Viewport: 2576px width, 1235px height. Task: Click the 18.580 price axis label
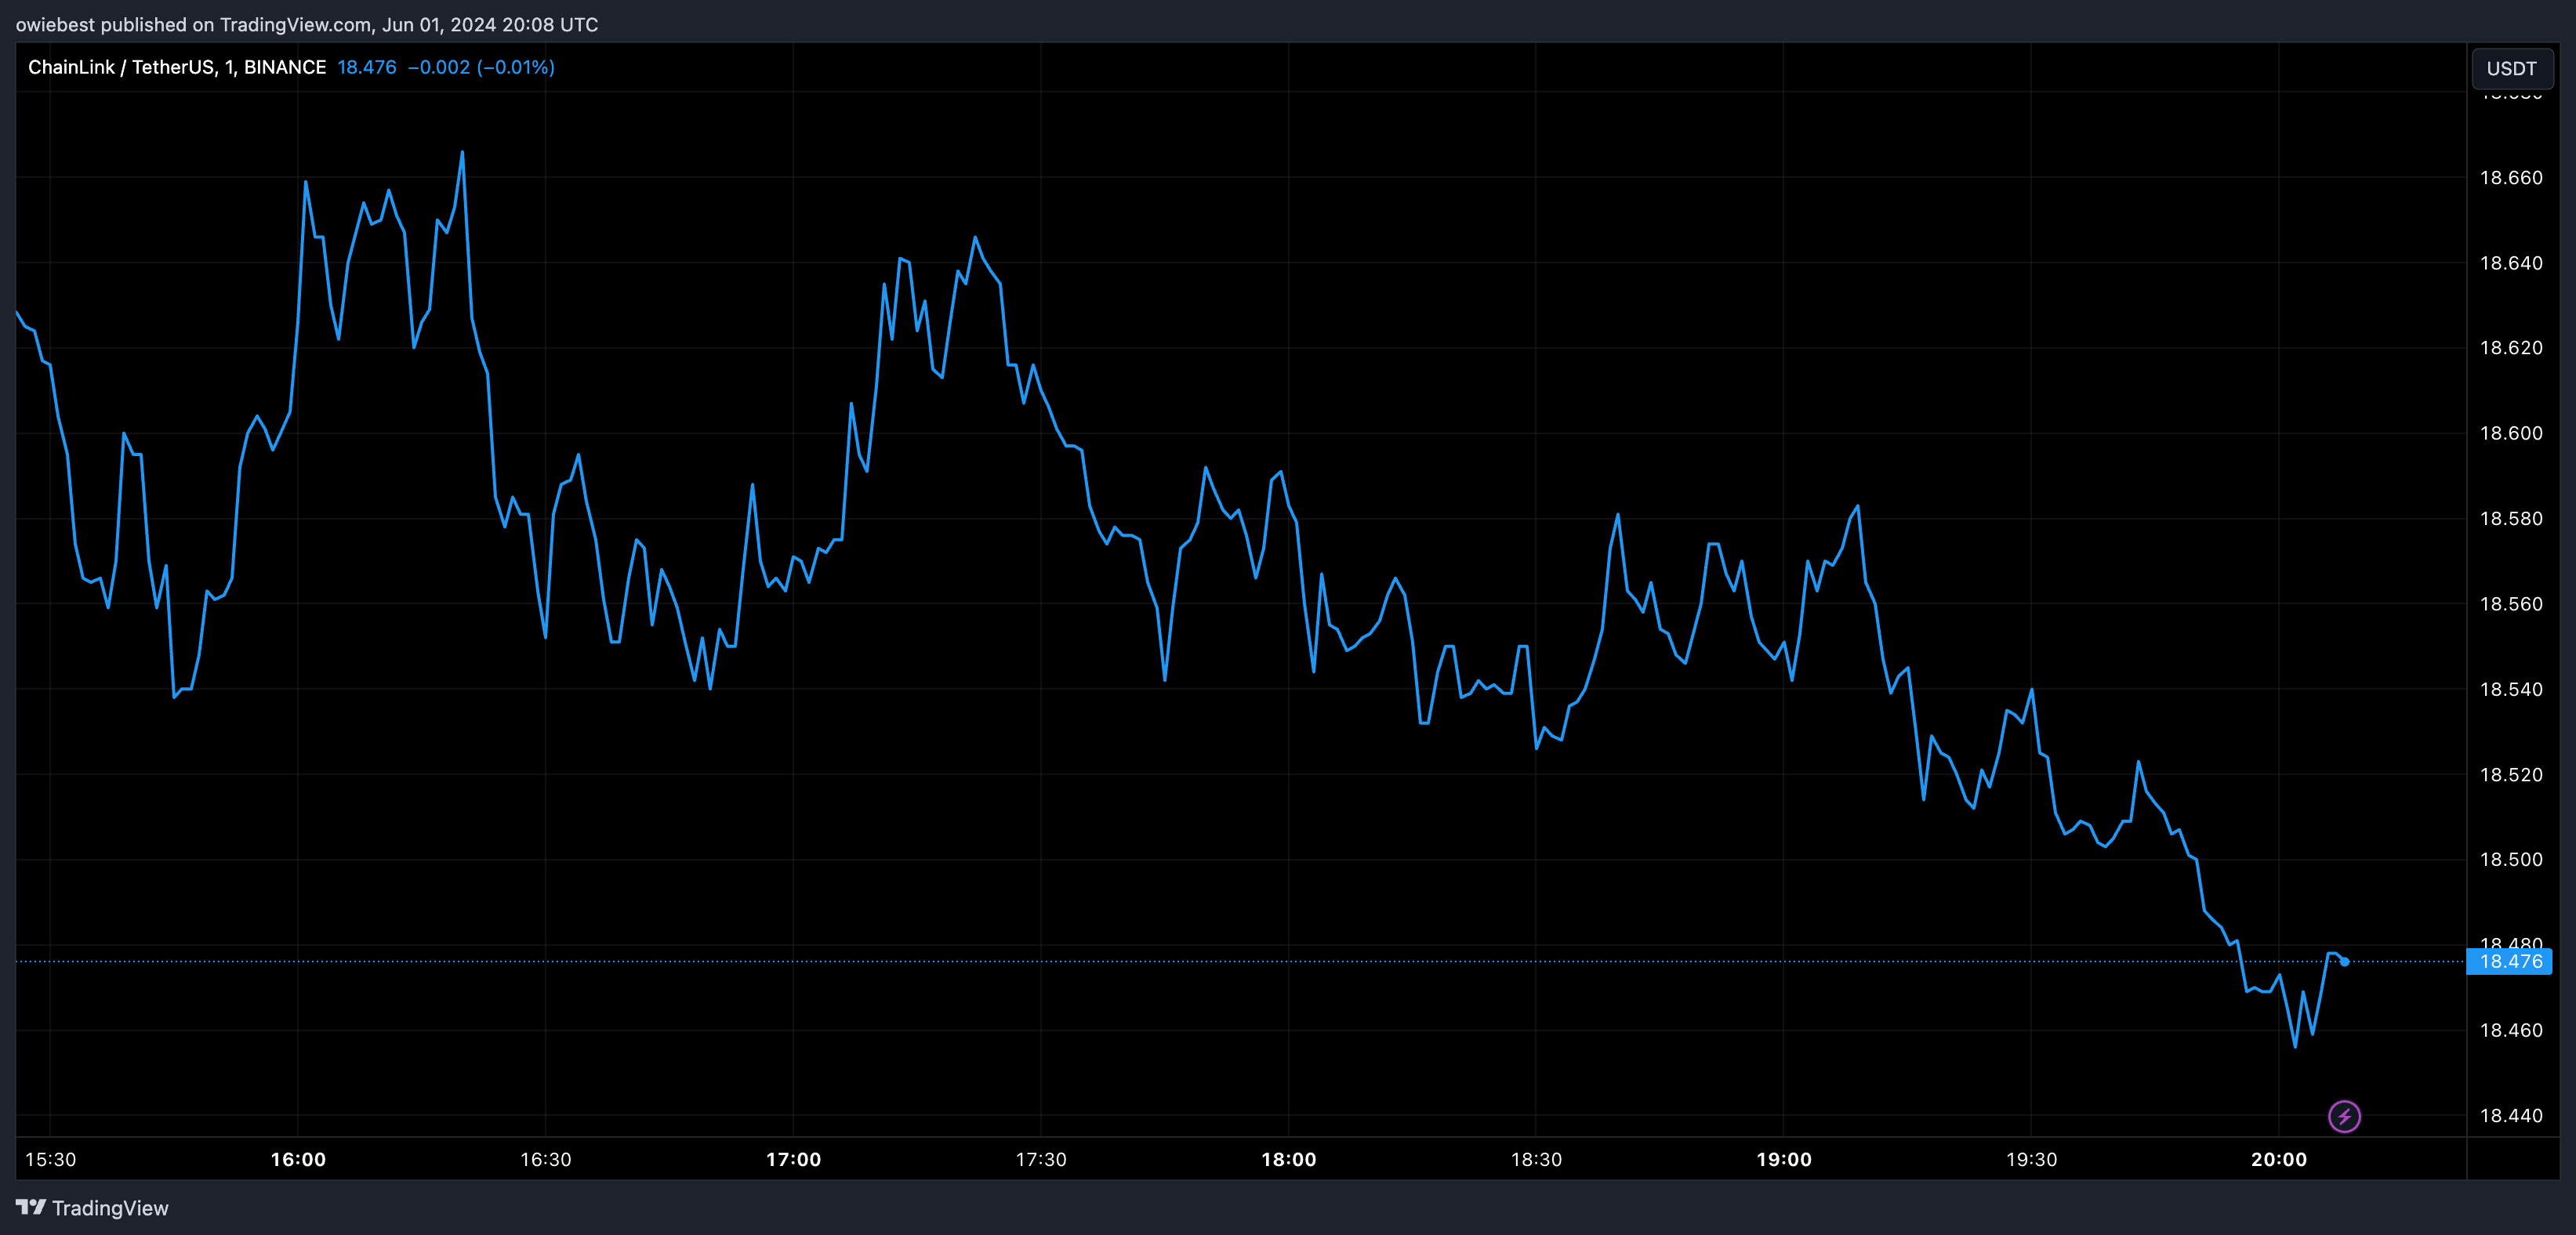click(x=2510, y=518)
